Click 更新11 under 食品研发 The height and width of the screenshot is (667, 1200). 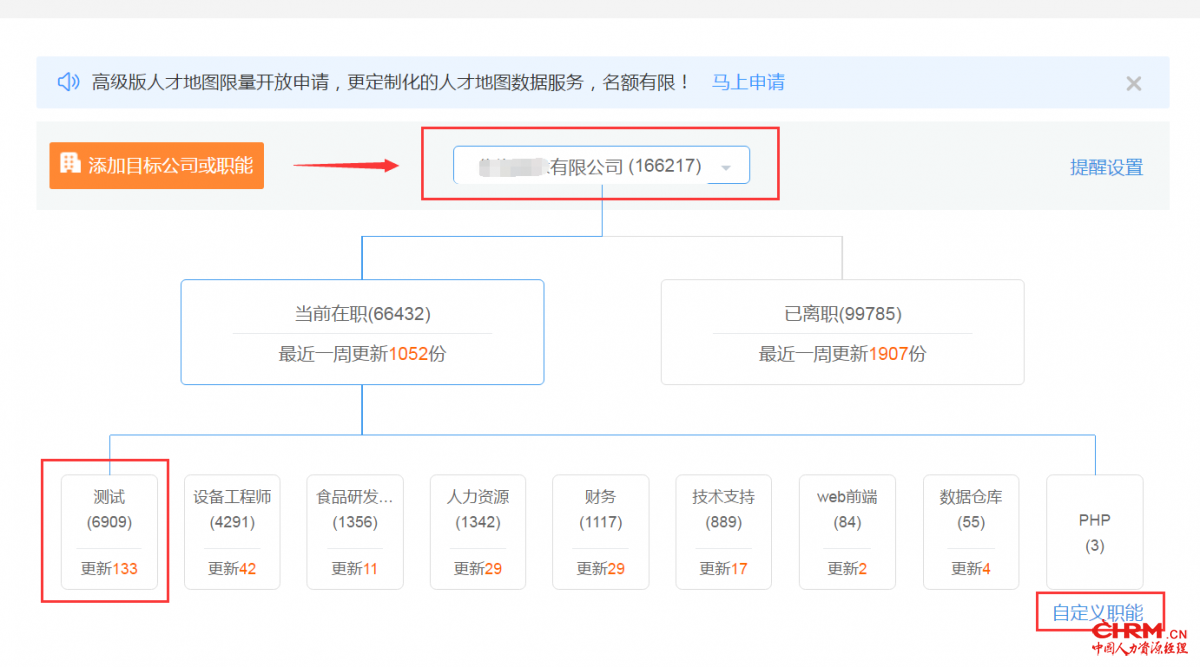coord(355,568)
